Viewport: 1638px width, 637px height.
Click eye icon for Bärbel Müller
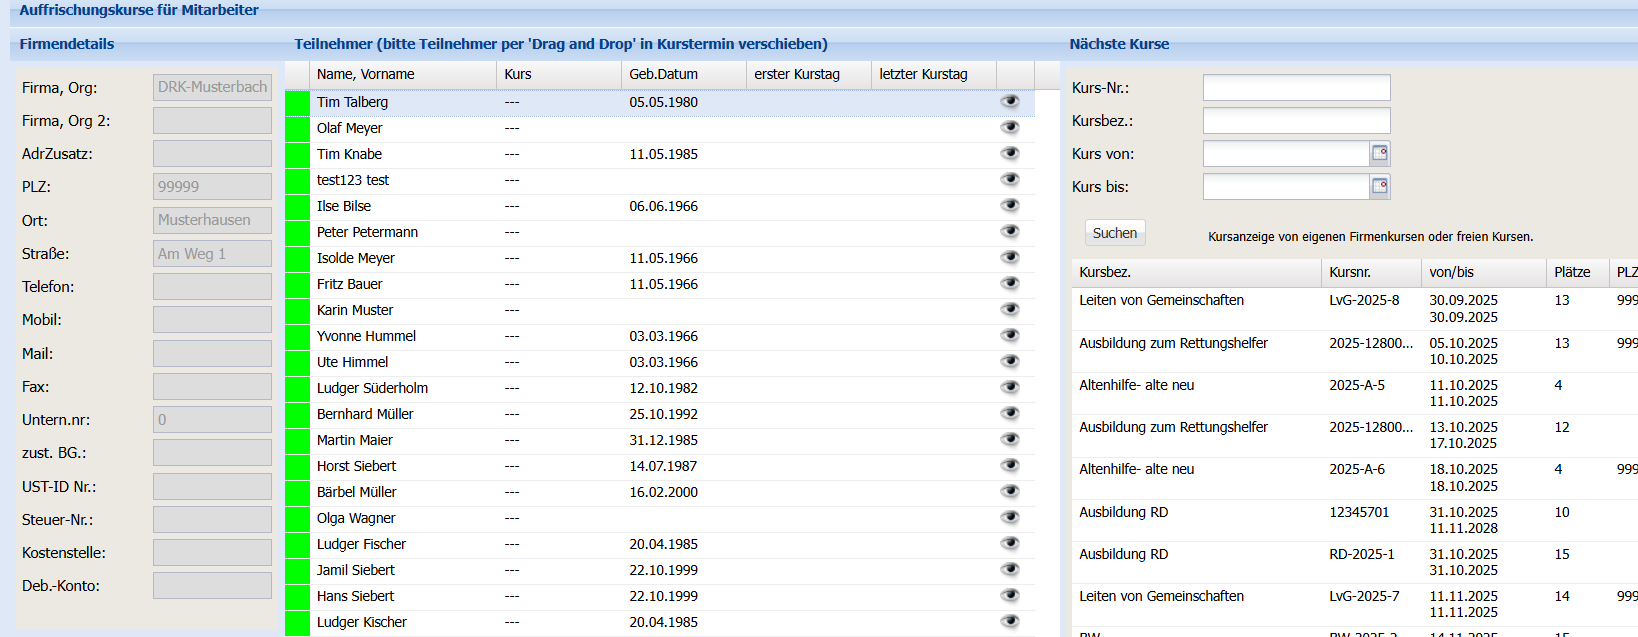[1010, 491]
